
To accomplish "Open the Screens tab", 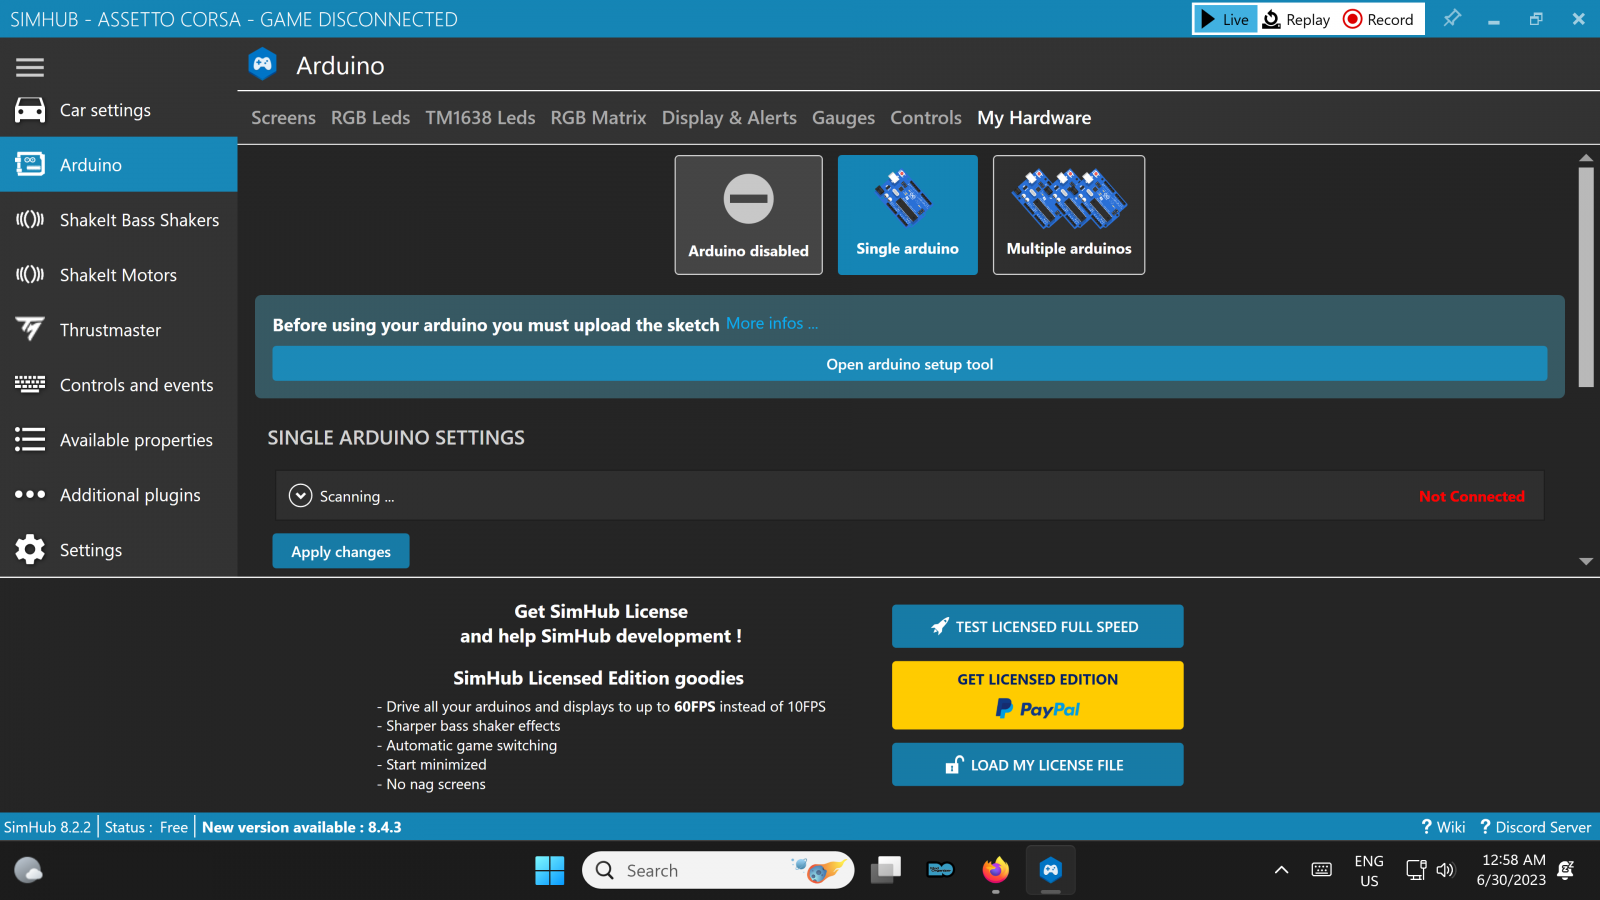I will 283,118.
